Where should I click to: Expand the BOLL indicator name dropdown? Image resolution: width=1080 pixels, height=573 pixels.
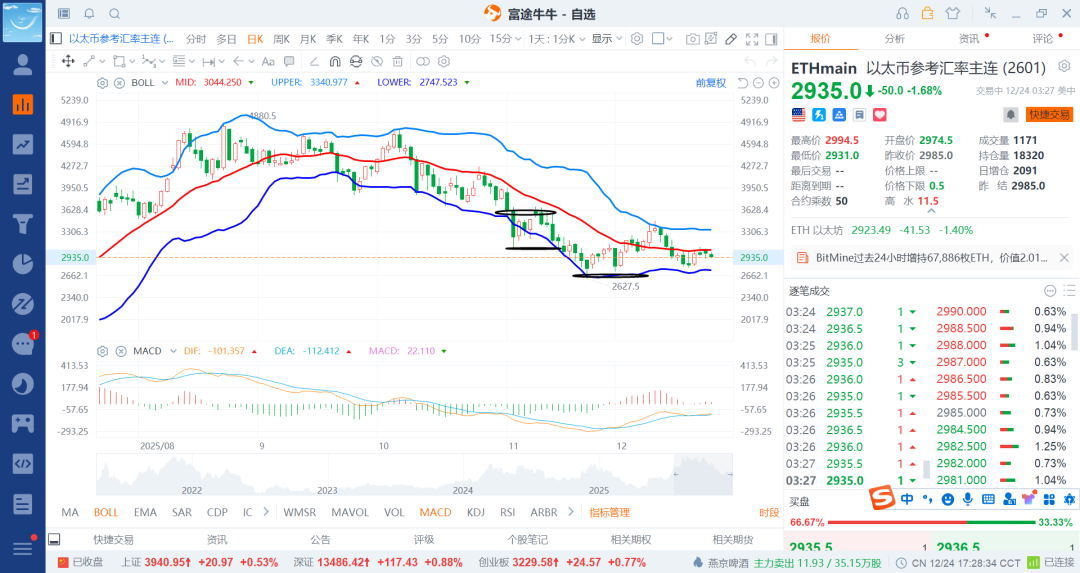(165, 83)
